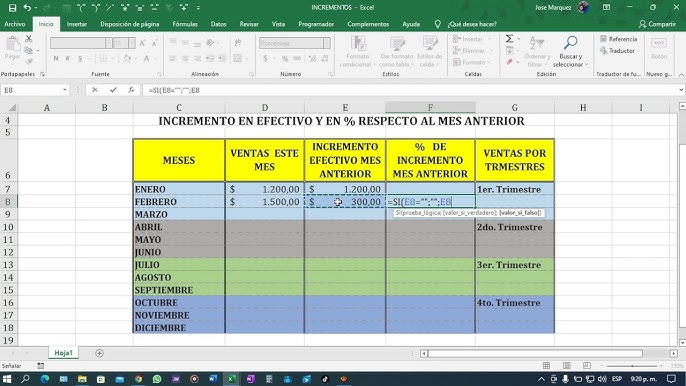Collapse the ribbon with the up arrow
This screenshot has height=386, width=686.
(681, 75)
